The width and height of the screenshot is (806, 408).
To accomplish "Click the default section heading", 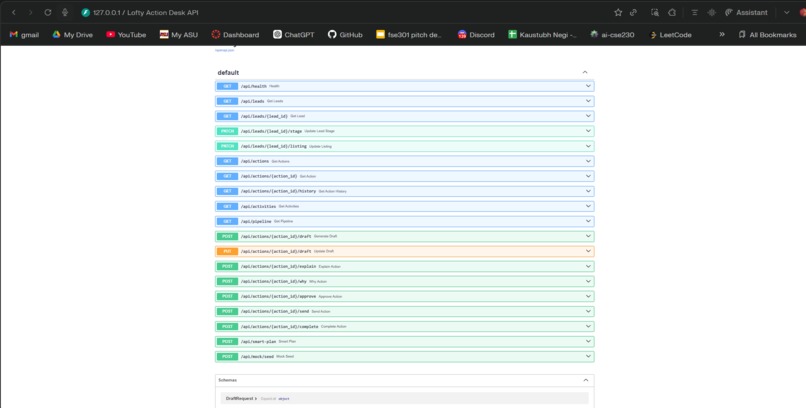I will (x=228, y=72).
